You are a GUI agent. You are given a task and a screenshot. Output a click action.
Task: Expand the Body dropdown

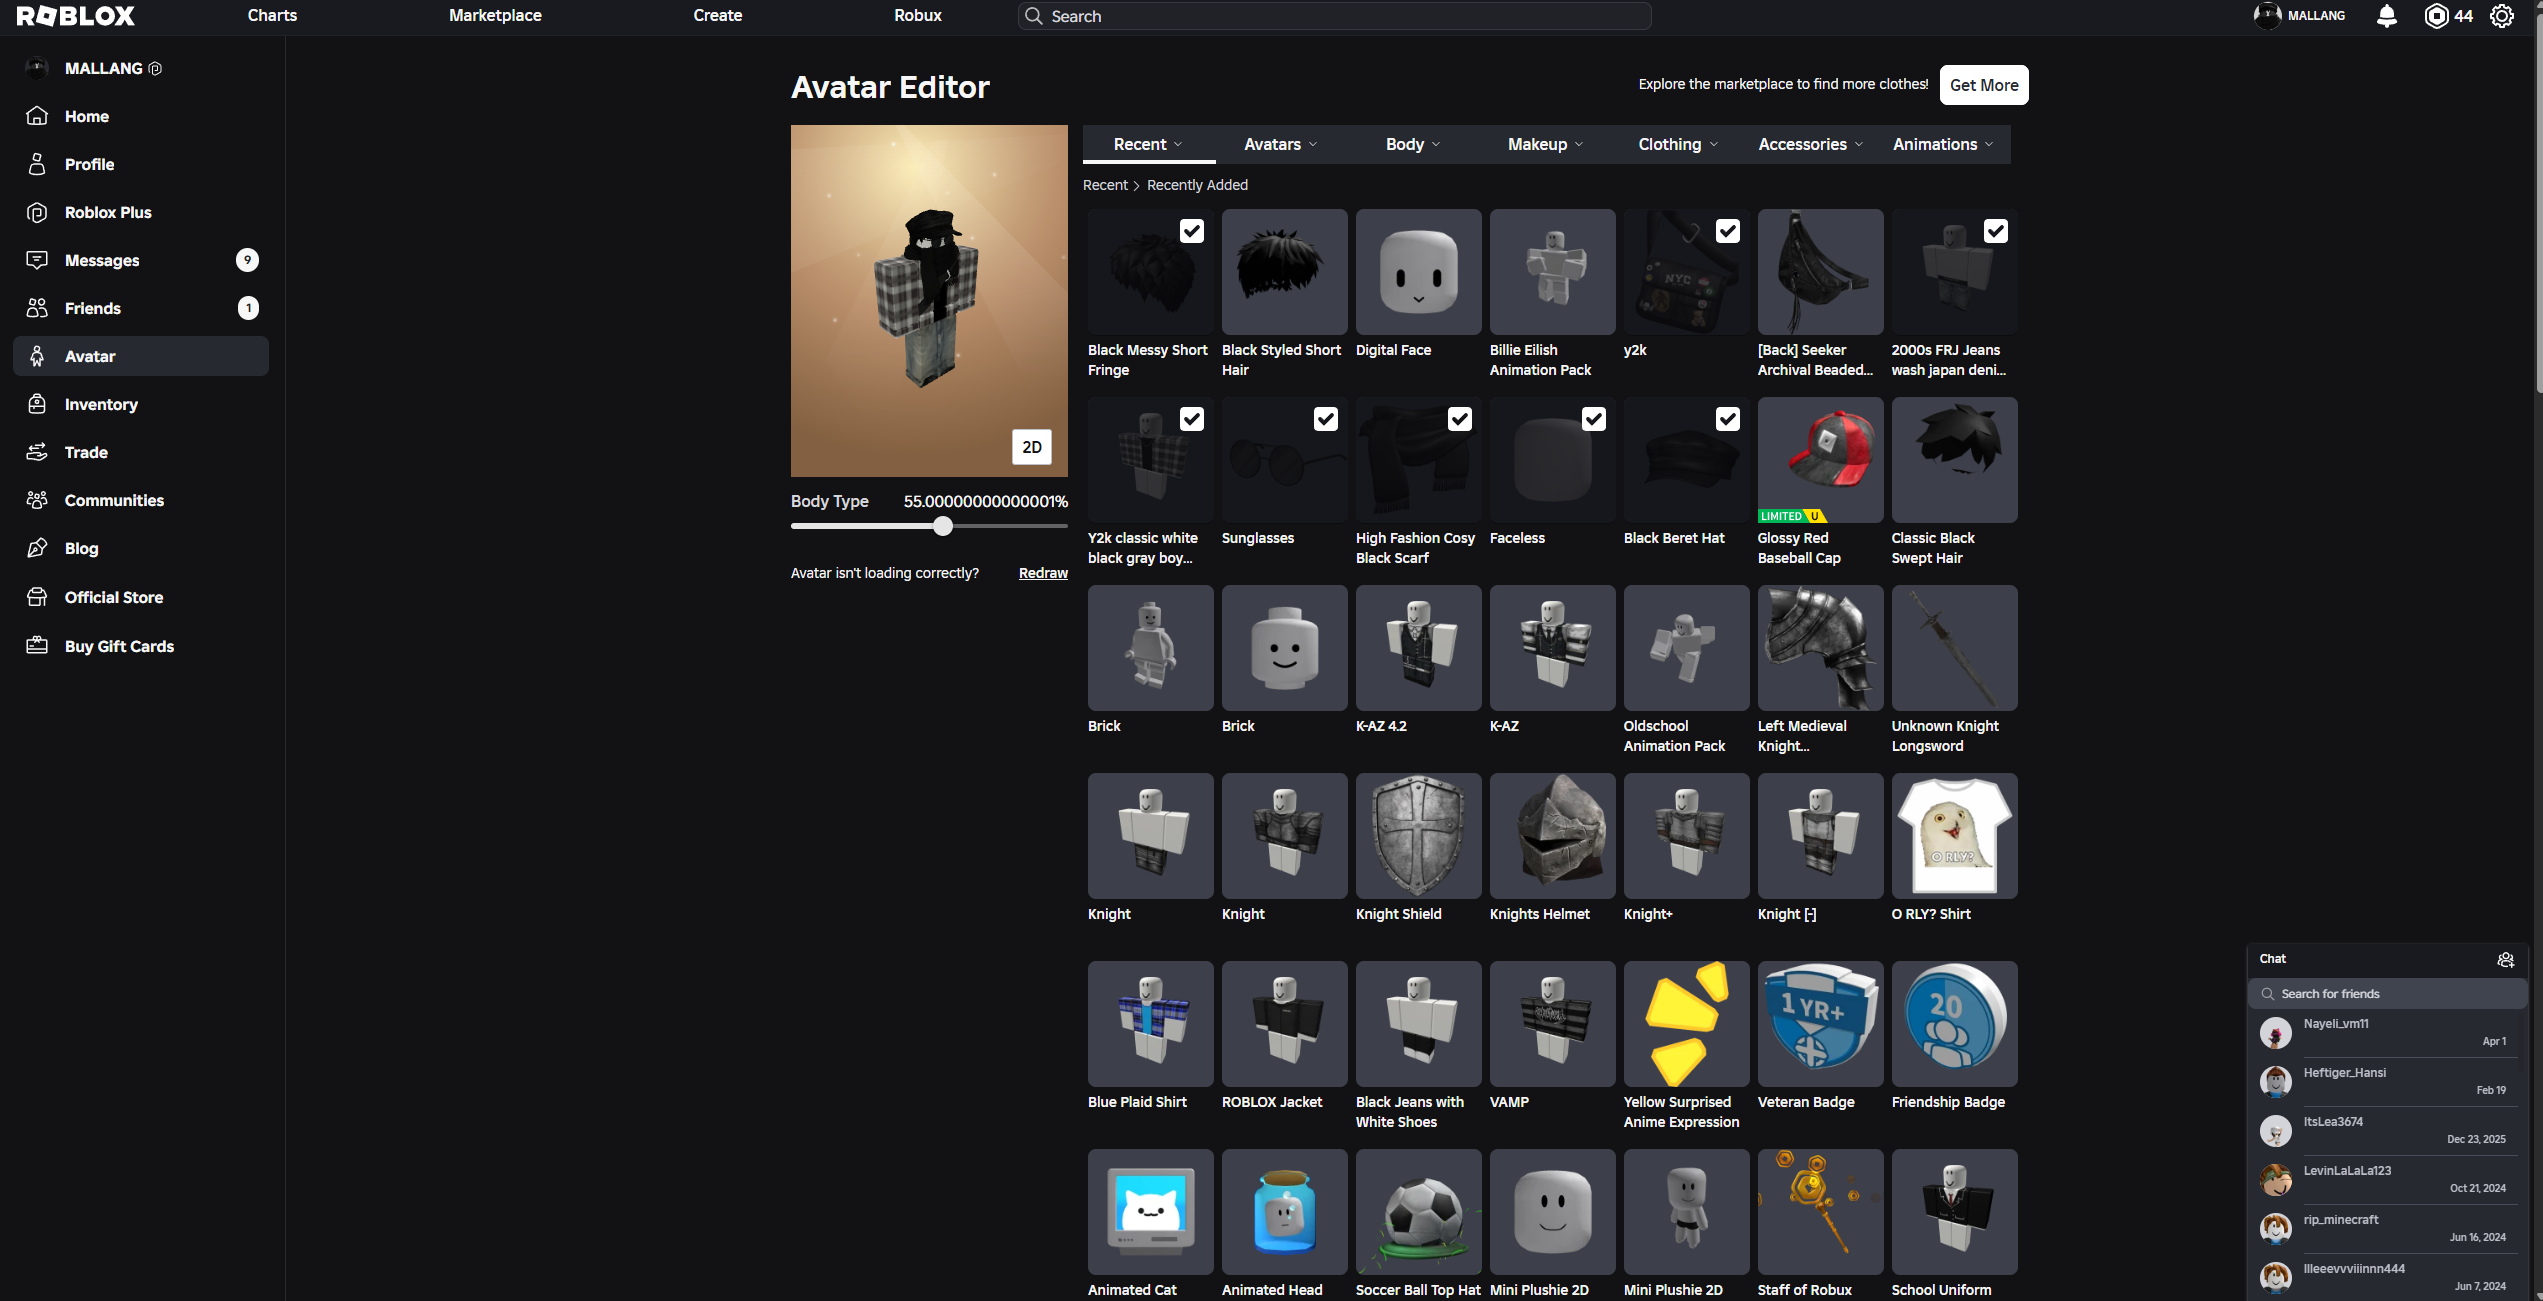1414,144
